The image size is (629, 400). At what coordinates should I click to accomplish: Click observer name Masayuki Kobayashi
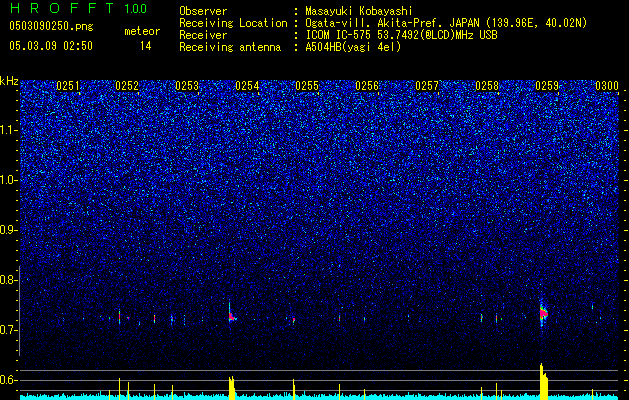[359, 11]
